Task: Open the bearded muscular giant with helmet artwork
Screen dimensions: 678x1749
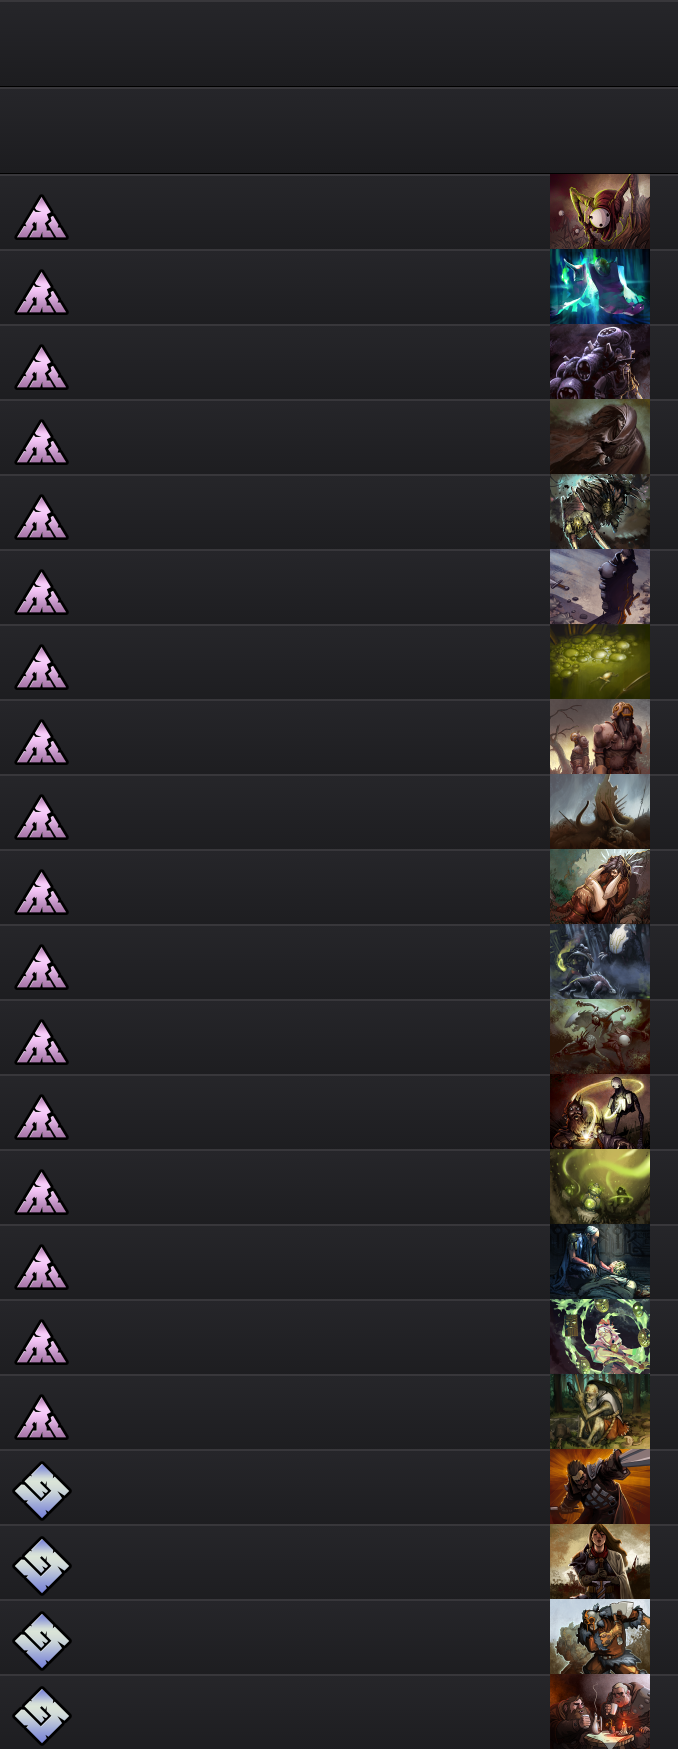Action: [600, 737]
